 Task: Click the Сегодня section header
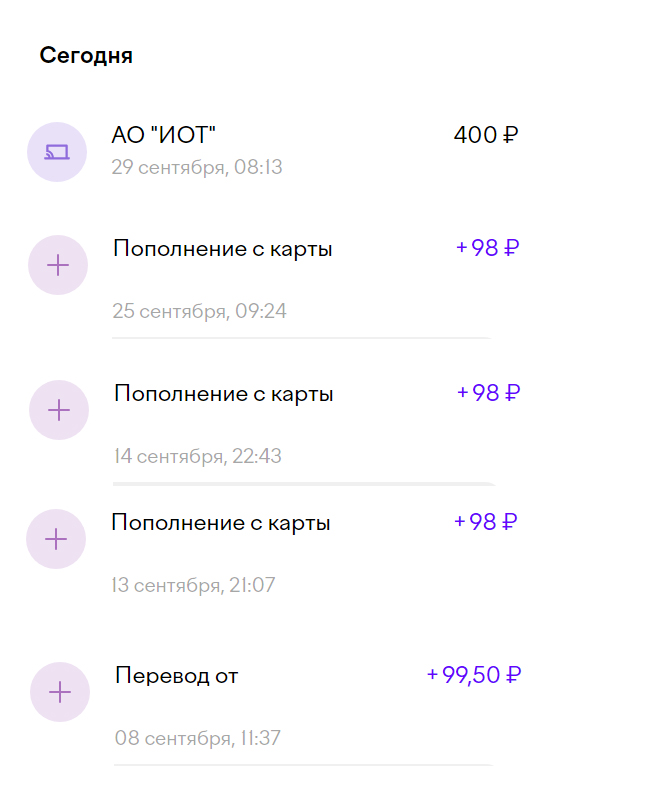[86, 56]
